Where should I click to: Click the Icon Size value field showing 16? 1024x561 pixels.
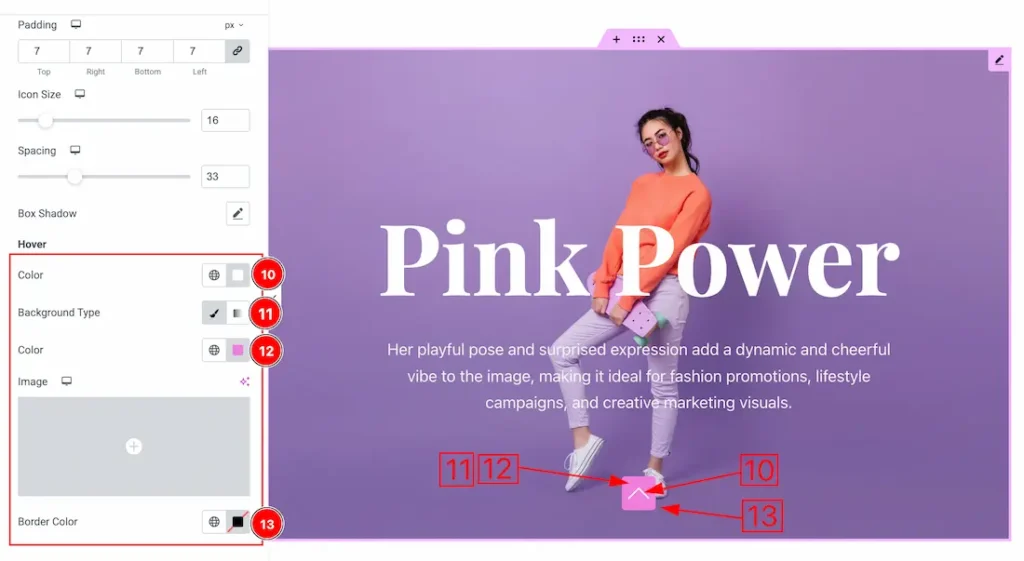click(x=225, y=120)
